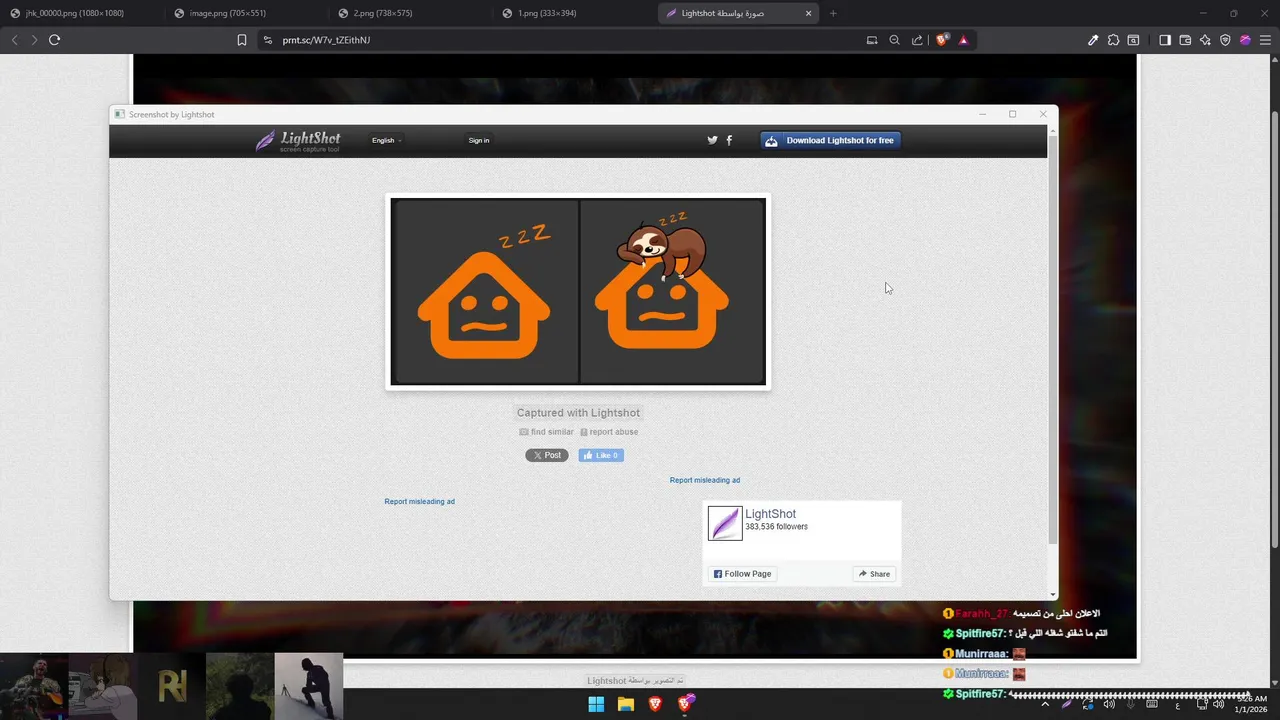
Task: Toggle the browser sidebar panel icon
Action: (x=1165, y=40)
